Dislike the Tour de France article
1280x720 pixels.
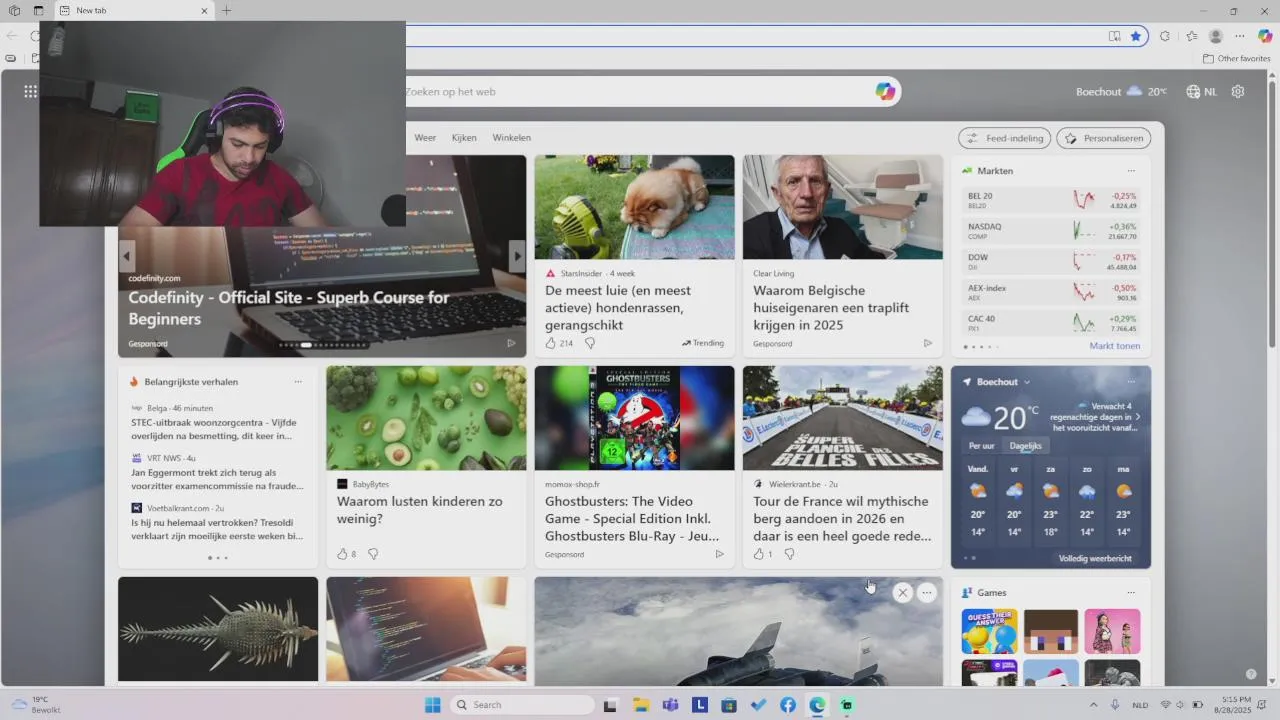point(789,554)
